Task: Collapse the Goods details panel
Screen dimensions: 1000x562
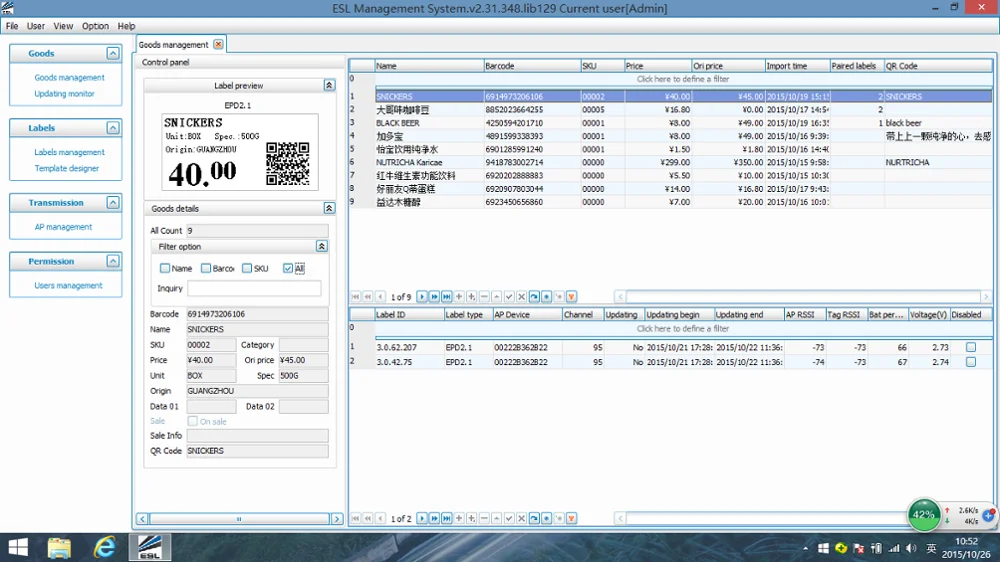Action: click(x=329, y=209)
